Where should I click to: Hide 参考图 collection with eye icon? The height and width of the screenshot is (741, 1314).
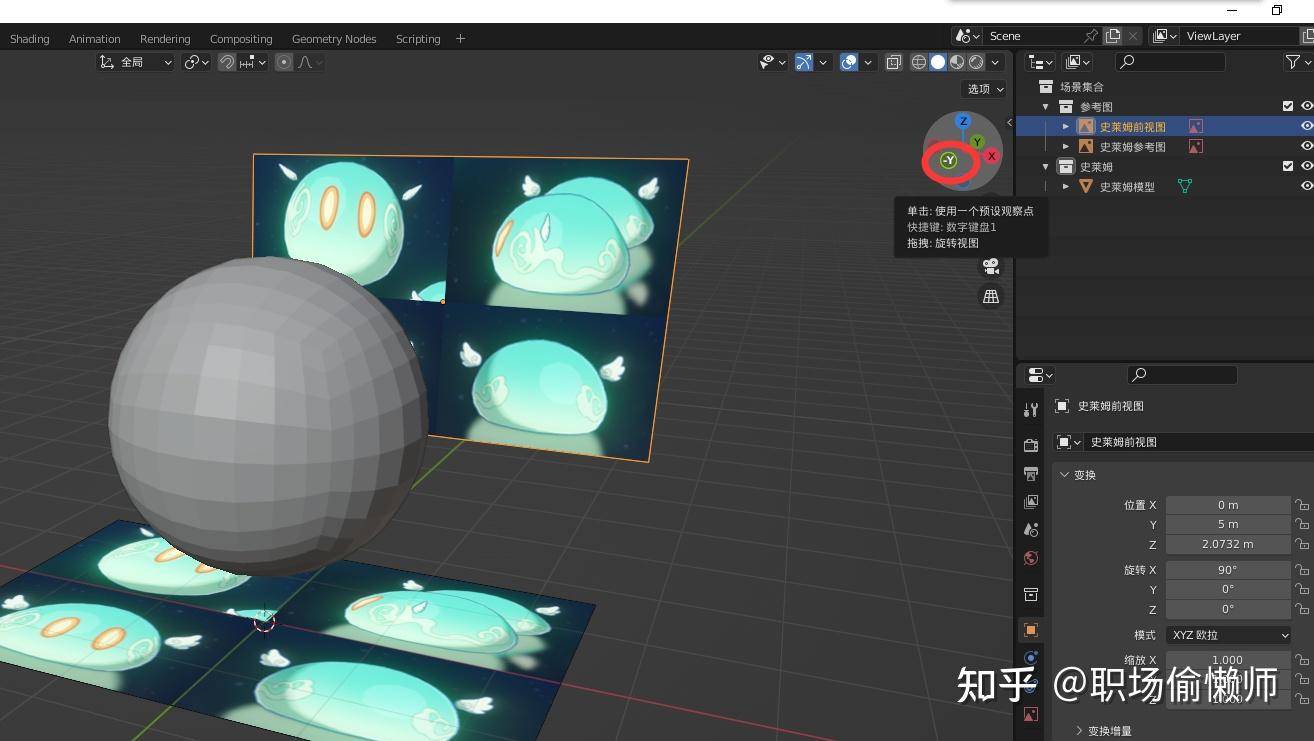[1306, 106]
